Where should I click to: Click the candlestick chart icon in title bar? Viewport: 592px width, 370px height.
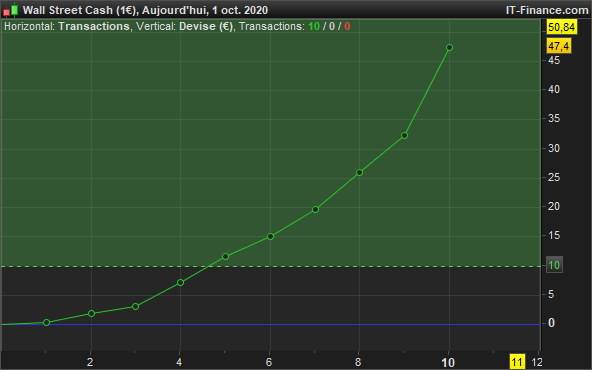coord(10,10)
